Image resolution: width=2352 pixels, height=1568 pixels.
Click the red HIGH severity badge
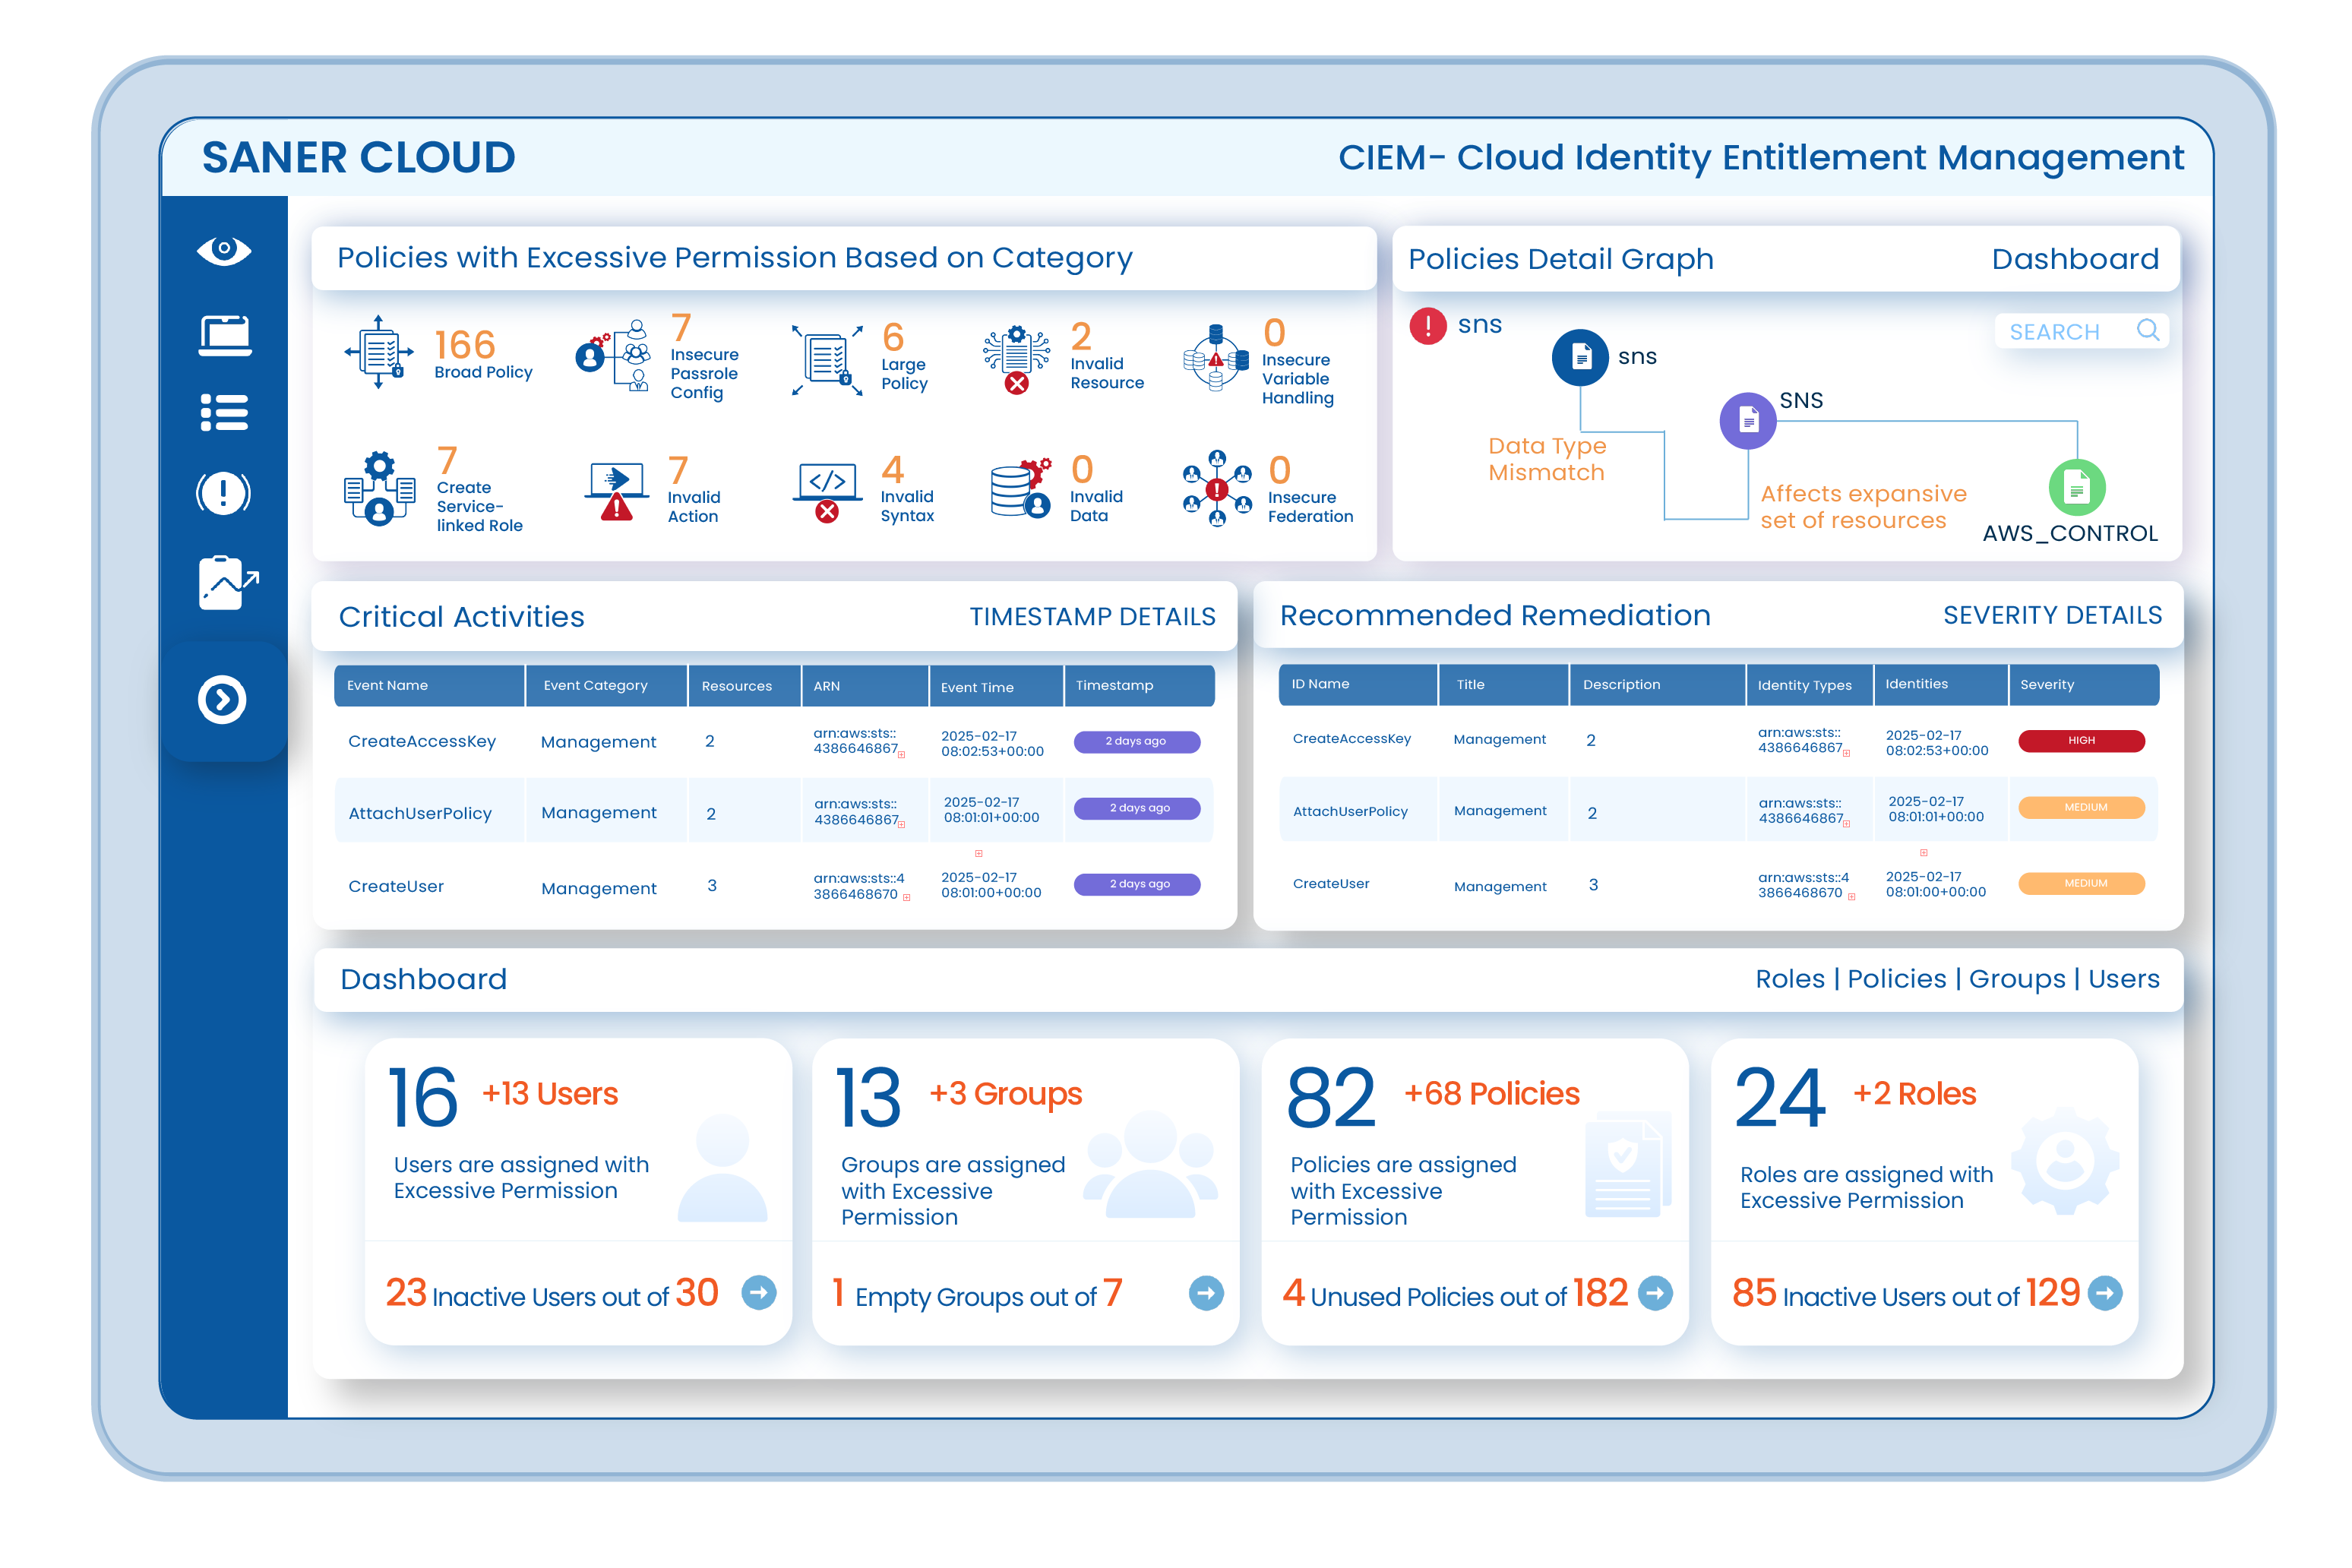[2081, 741]
